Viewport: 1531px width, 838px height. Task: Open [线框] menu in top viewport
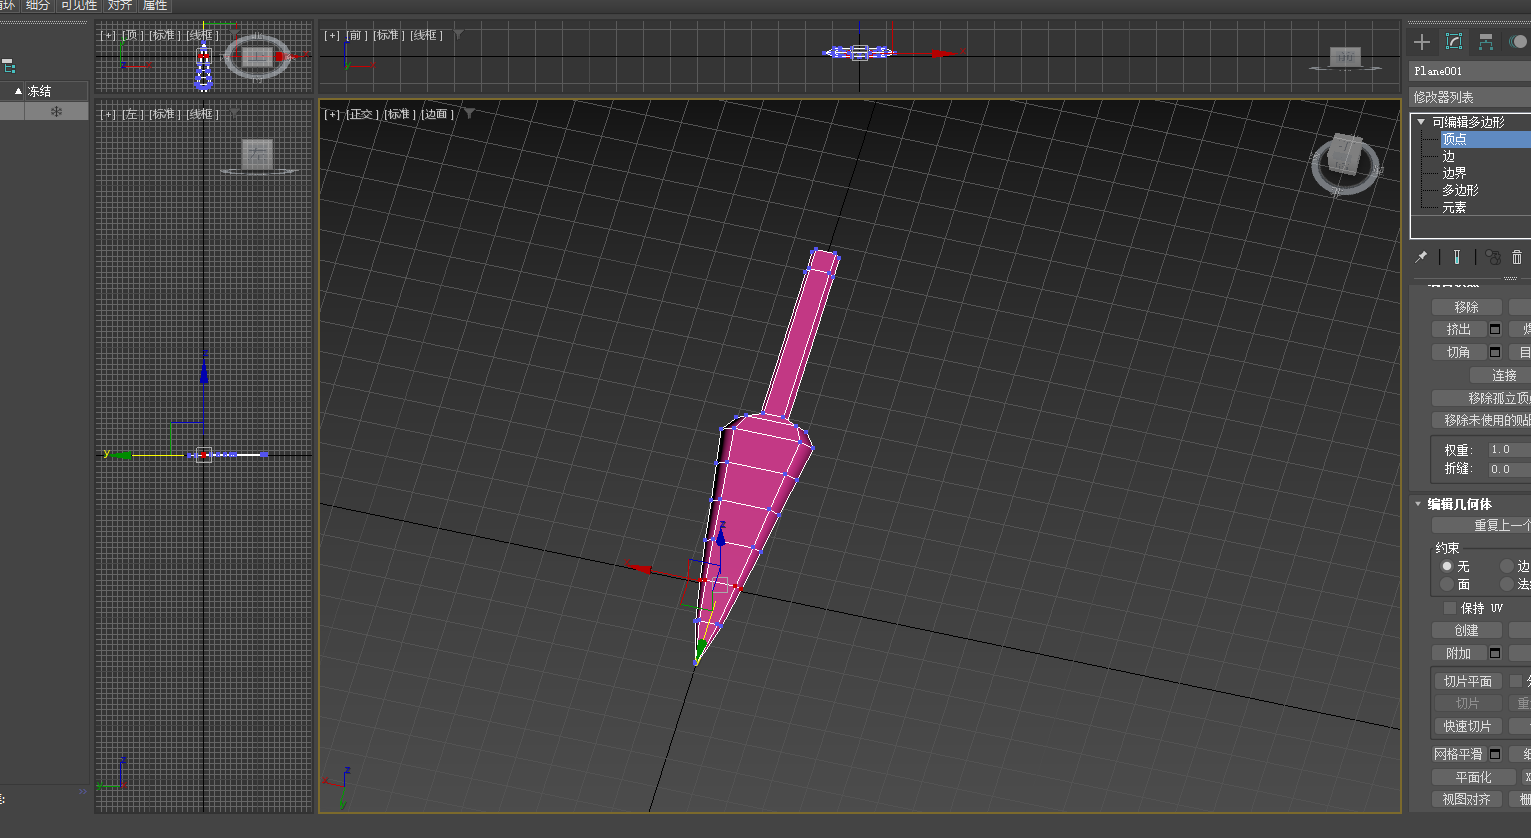202,35
